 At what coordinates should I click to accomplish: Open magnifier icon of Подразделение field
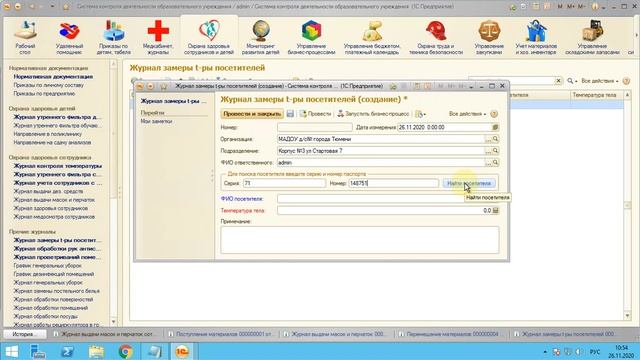495,151
